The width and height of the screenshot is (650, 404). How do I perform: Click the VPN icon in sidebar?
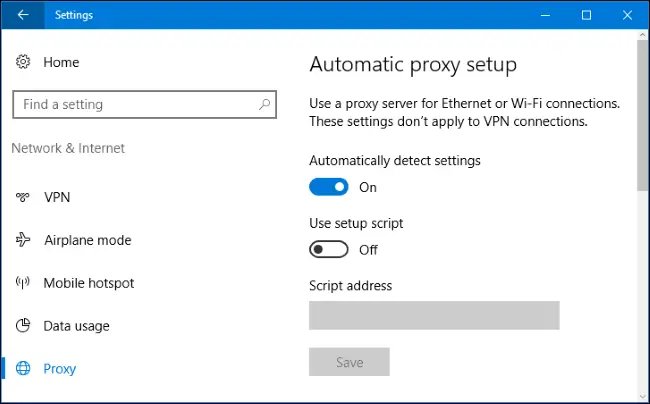point(23,197)
